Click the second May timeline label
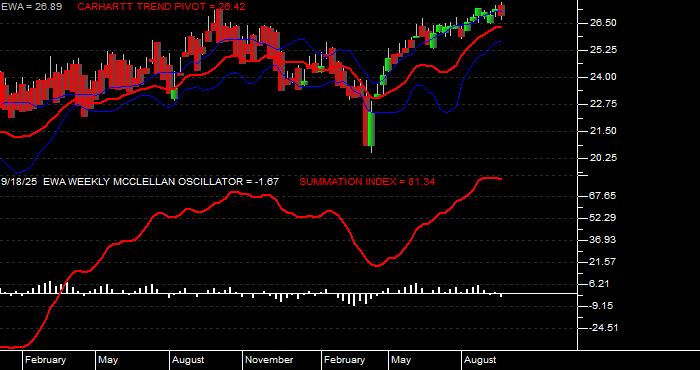 pos(401,360)
